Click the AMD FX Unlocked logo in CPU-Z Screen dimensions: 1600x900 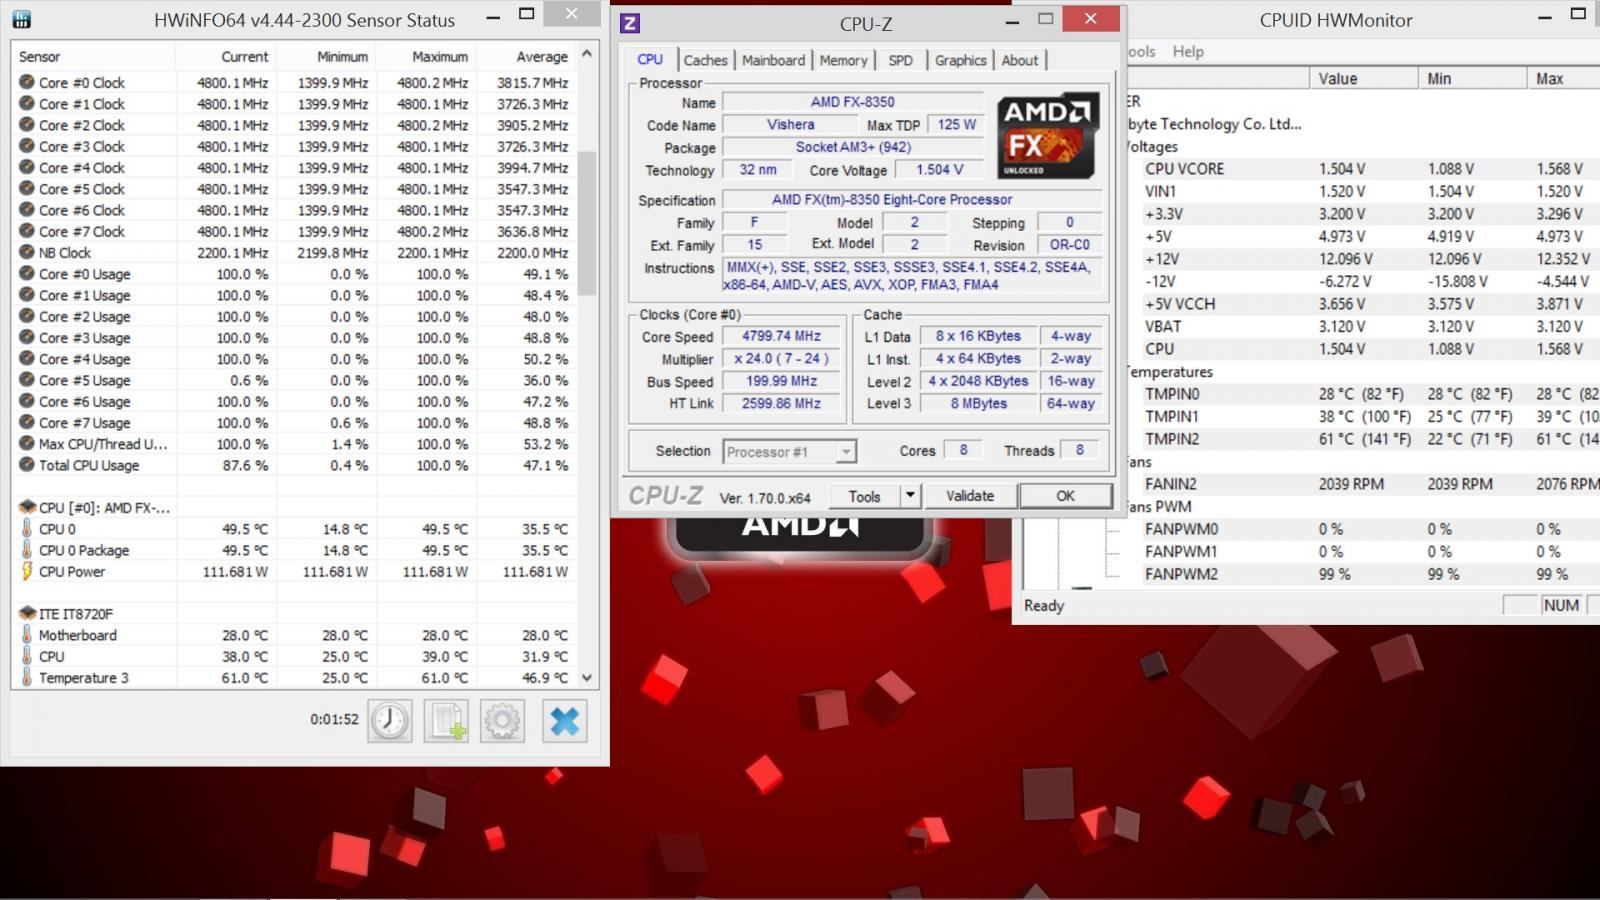point(1048,136)
